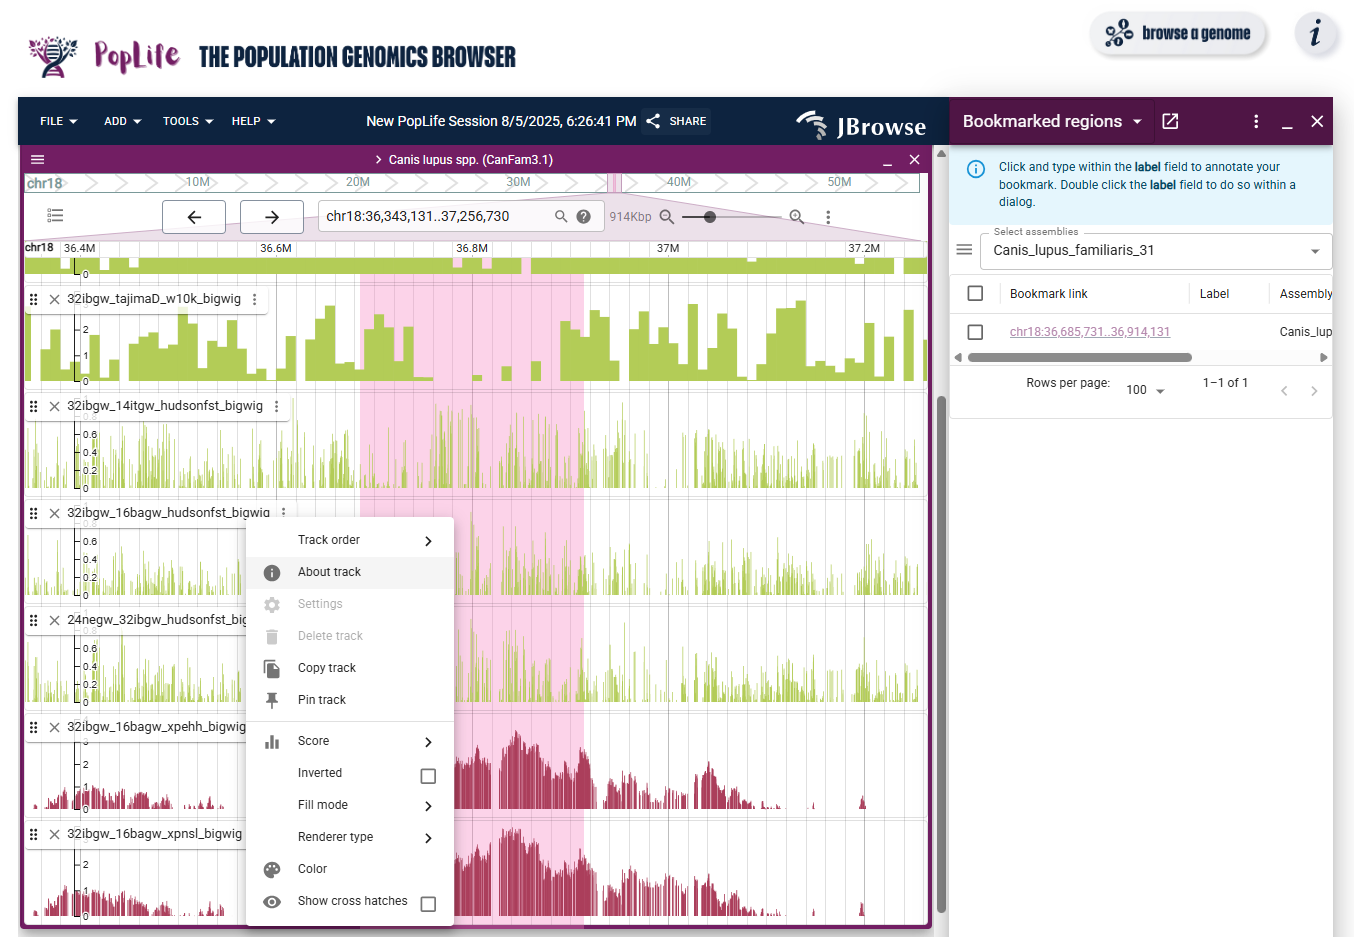Click the zoom out magnifier icon
The height and width of the screenshot is (937, 1354).
click(667, 217)
